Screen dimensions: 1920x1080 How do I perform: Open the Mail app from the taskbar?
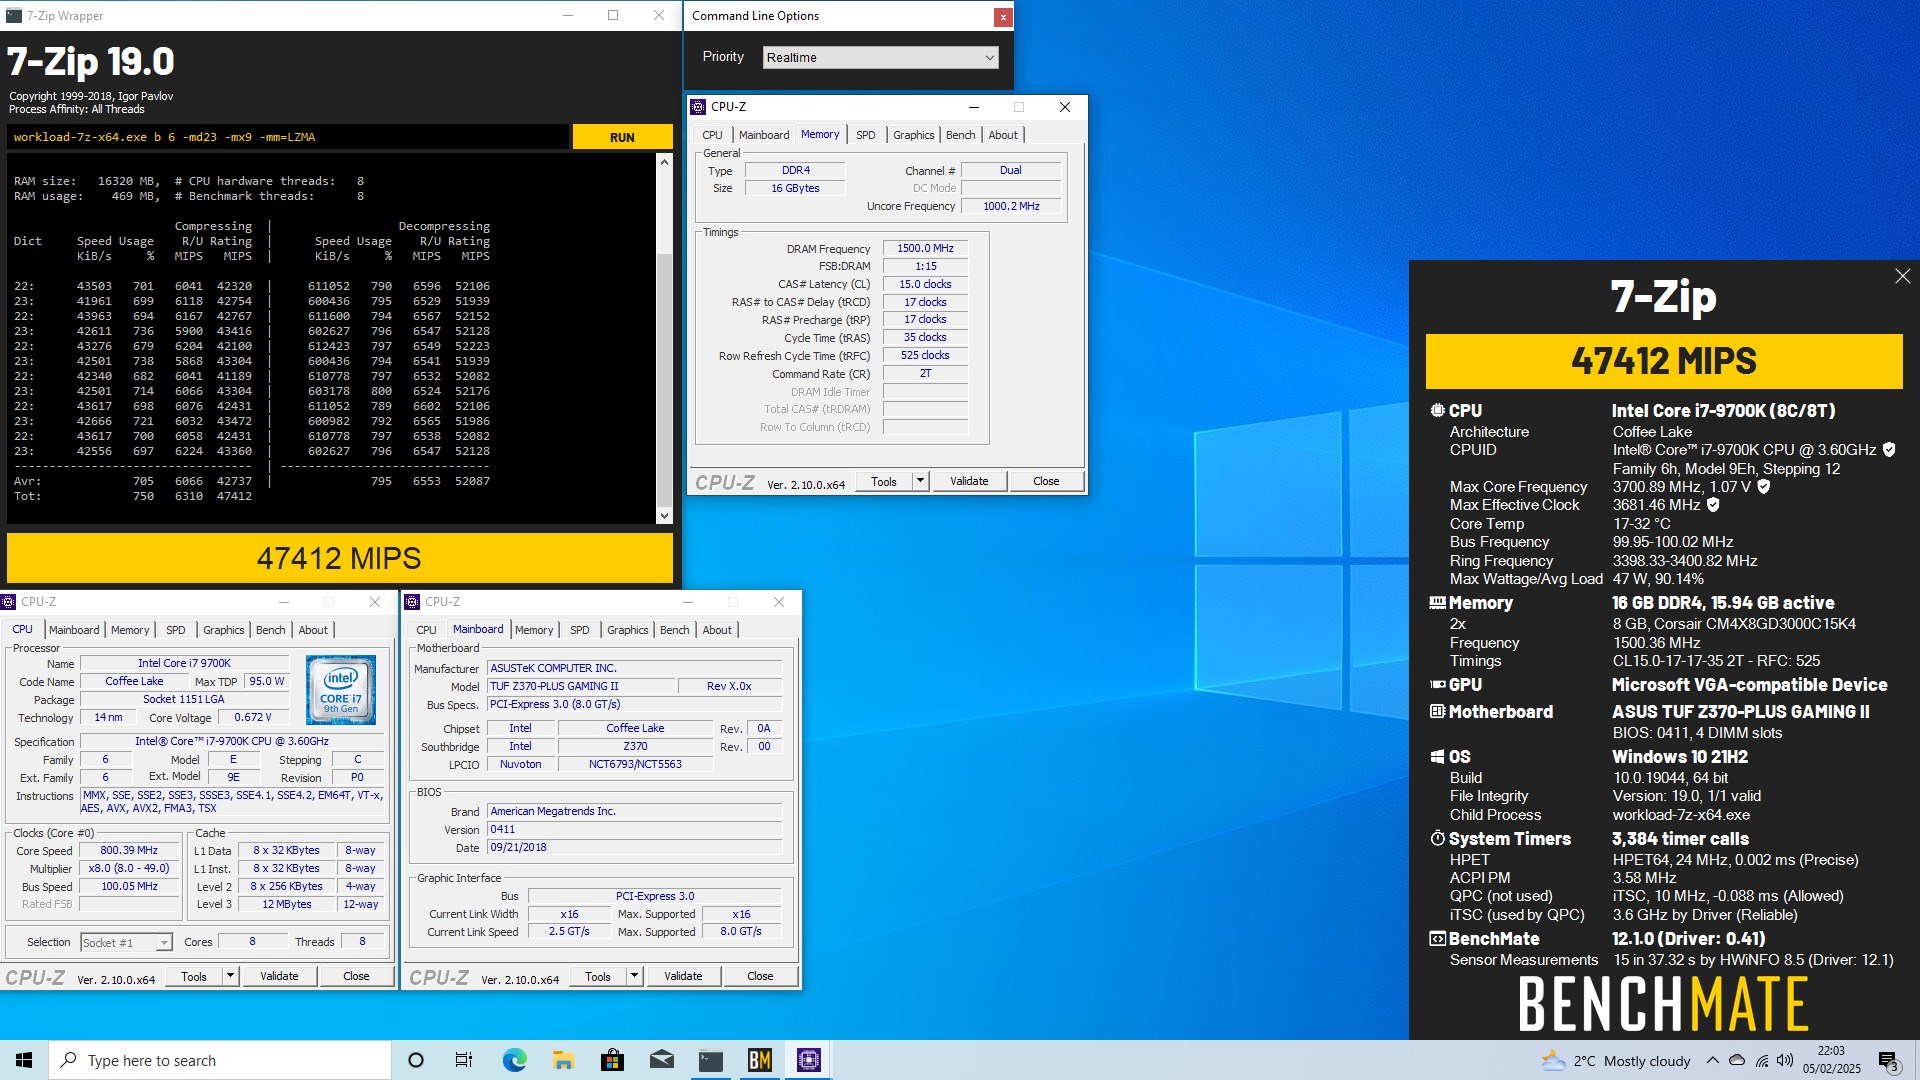coord(661,1060)
